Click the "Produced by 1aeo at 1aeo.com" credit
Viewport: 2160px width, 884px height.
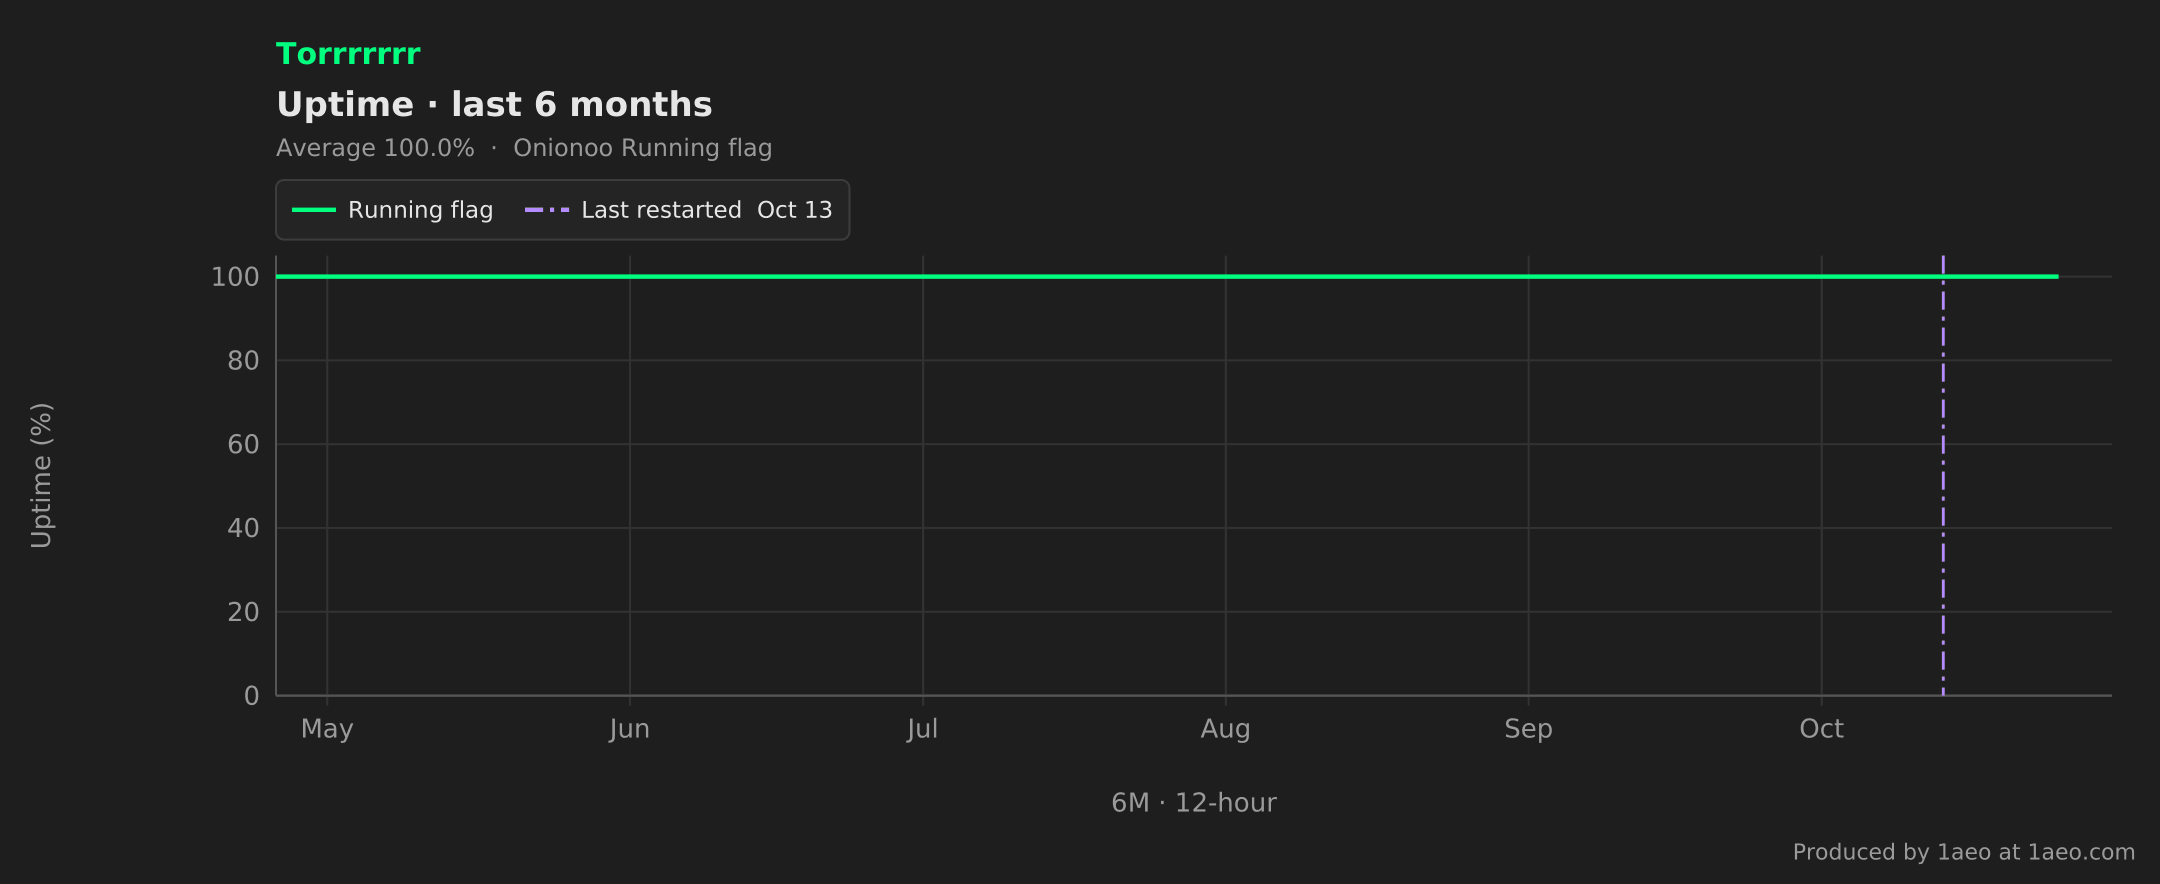(x=1964, y=852)
